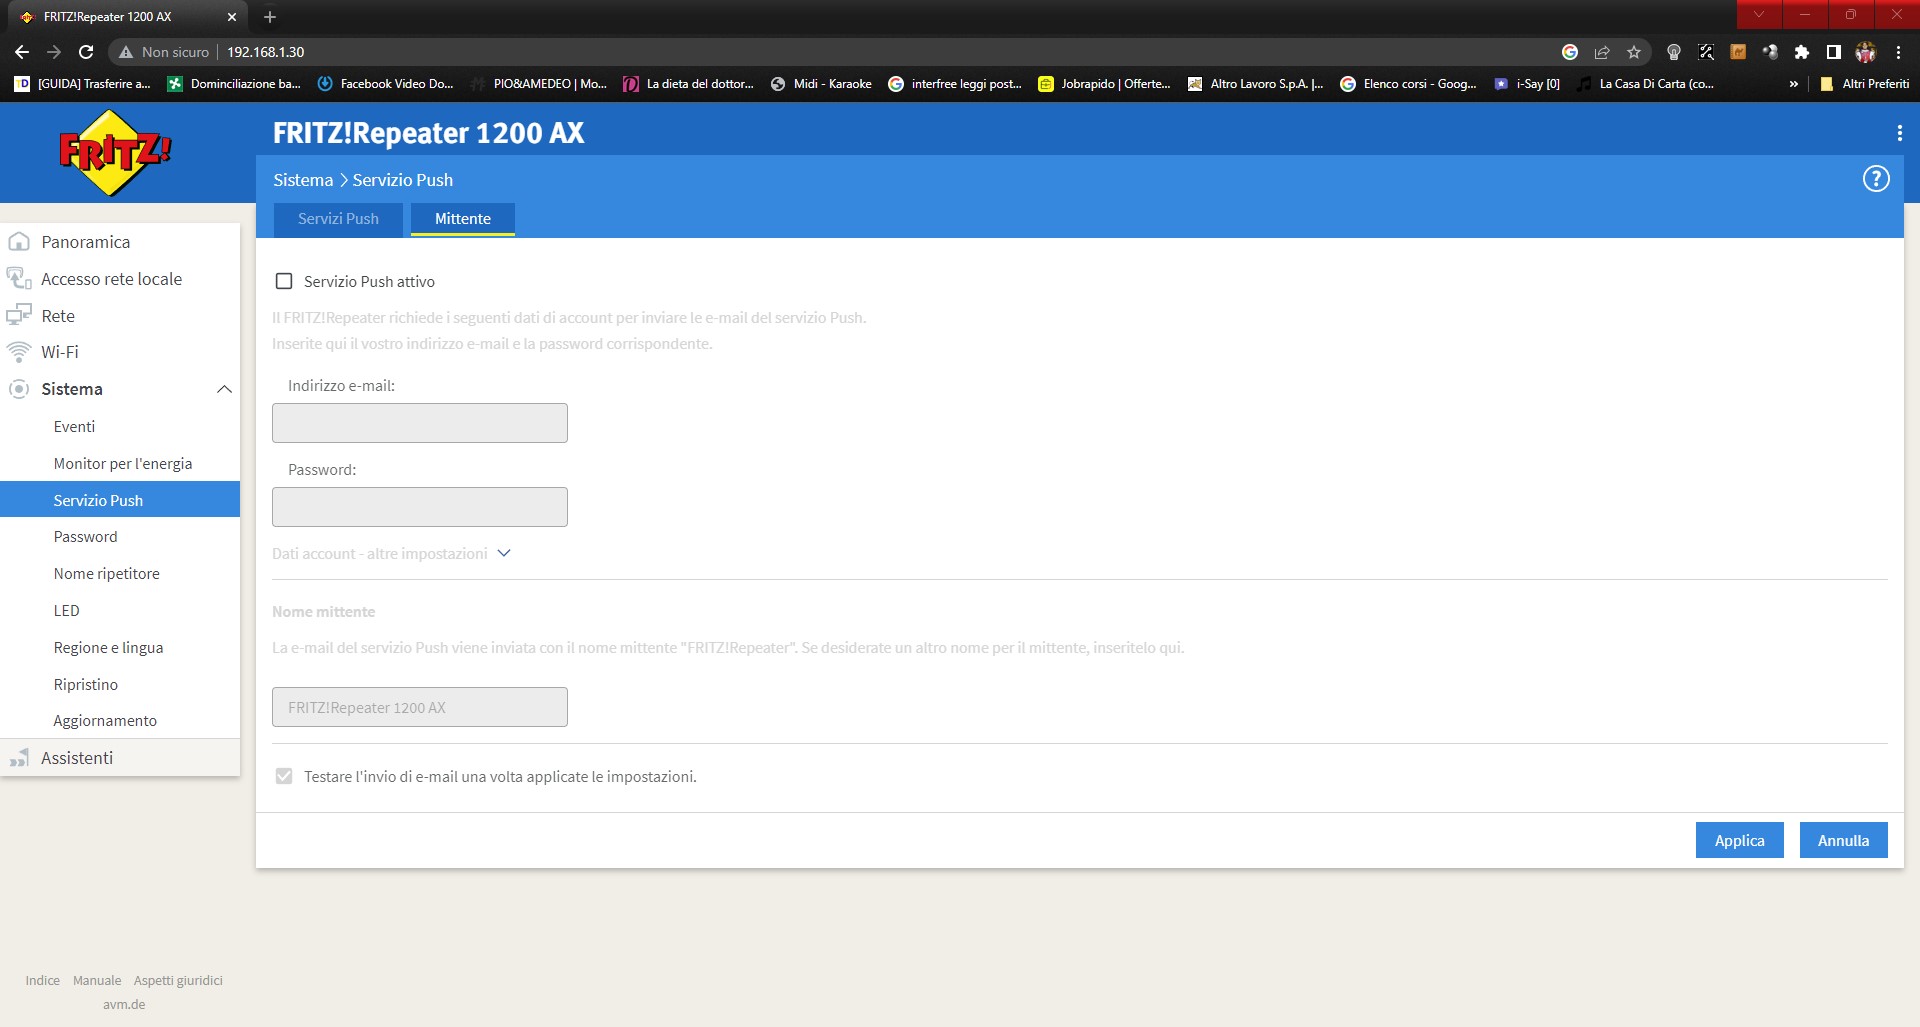Image resolution: width=1920 pixels, height=1027 pixels.
Task: Click the Password input field
Action: click(420, 507)
